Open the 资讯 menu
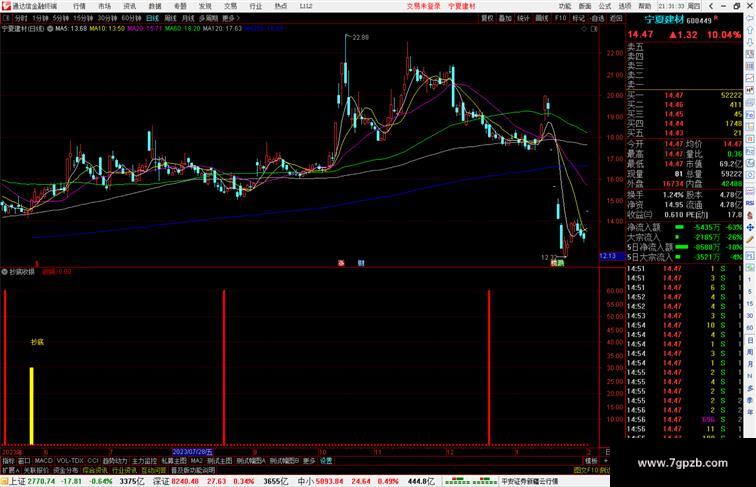The height and width of the screenshot is (487, 756). (x=130, y=6)
